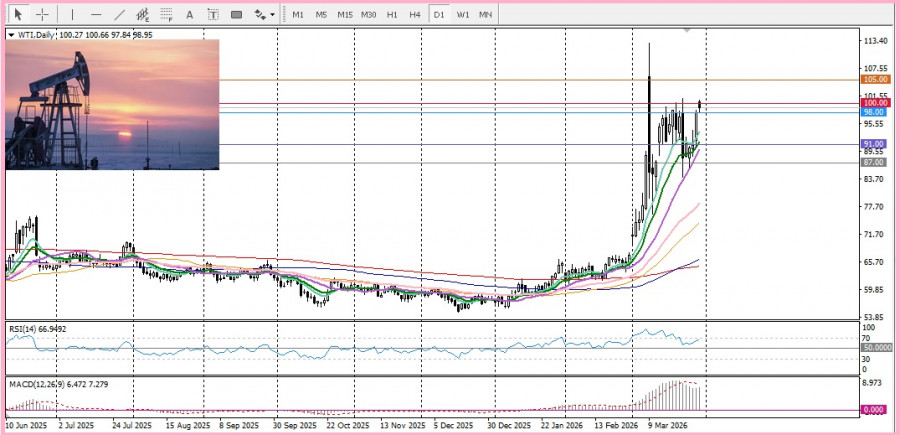
Task: Click the oil pump sunset image
Action: click(x=112, y=103)
